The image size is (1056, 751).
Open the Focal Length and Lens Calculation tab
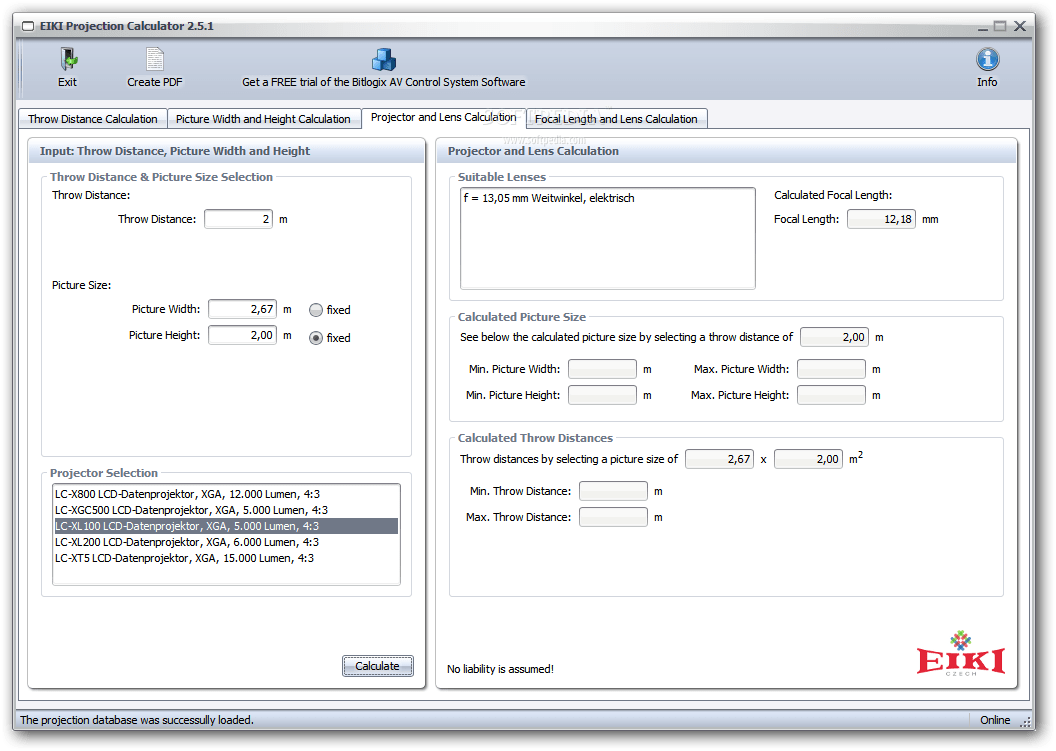click(616, 118)
